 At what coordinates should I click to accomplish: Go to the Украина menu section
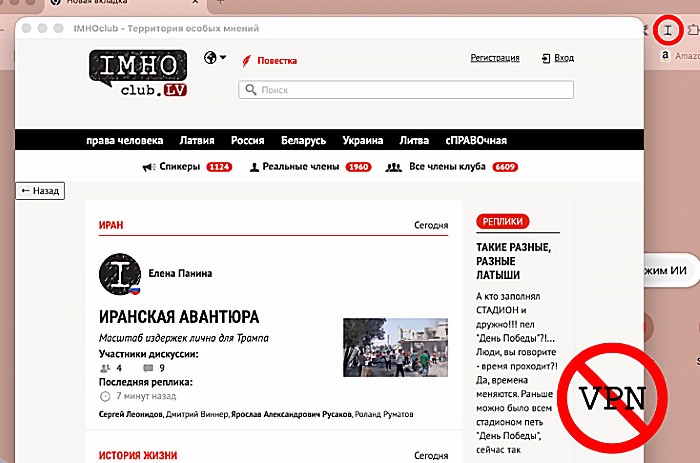coord(362,140)
